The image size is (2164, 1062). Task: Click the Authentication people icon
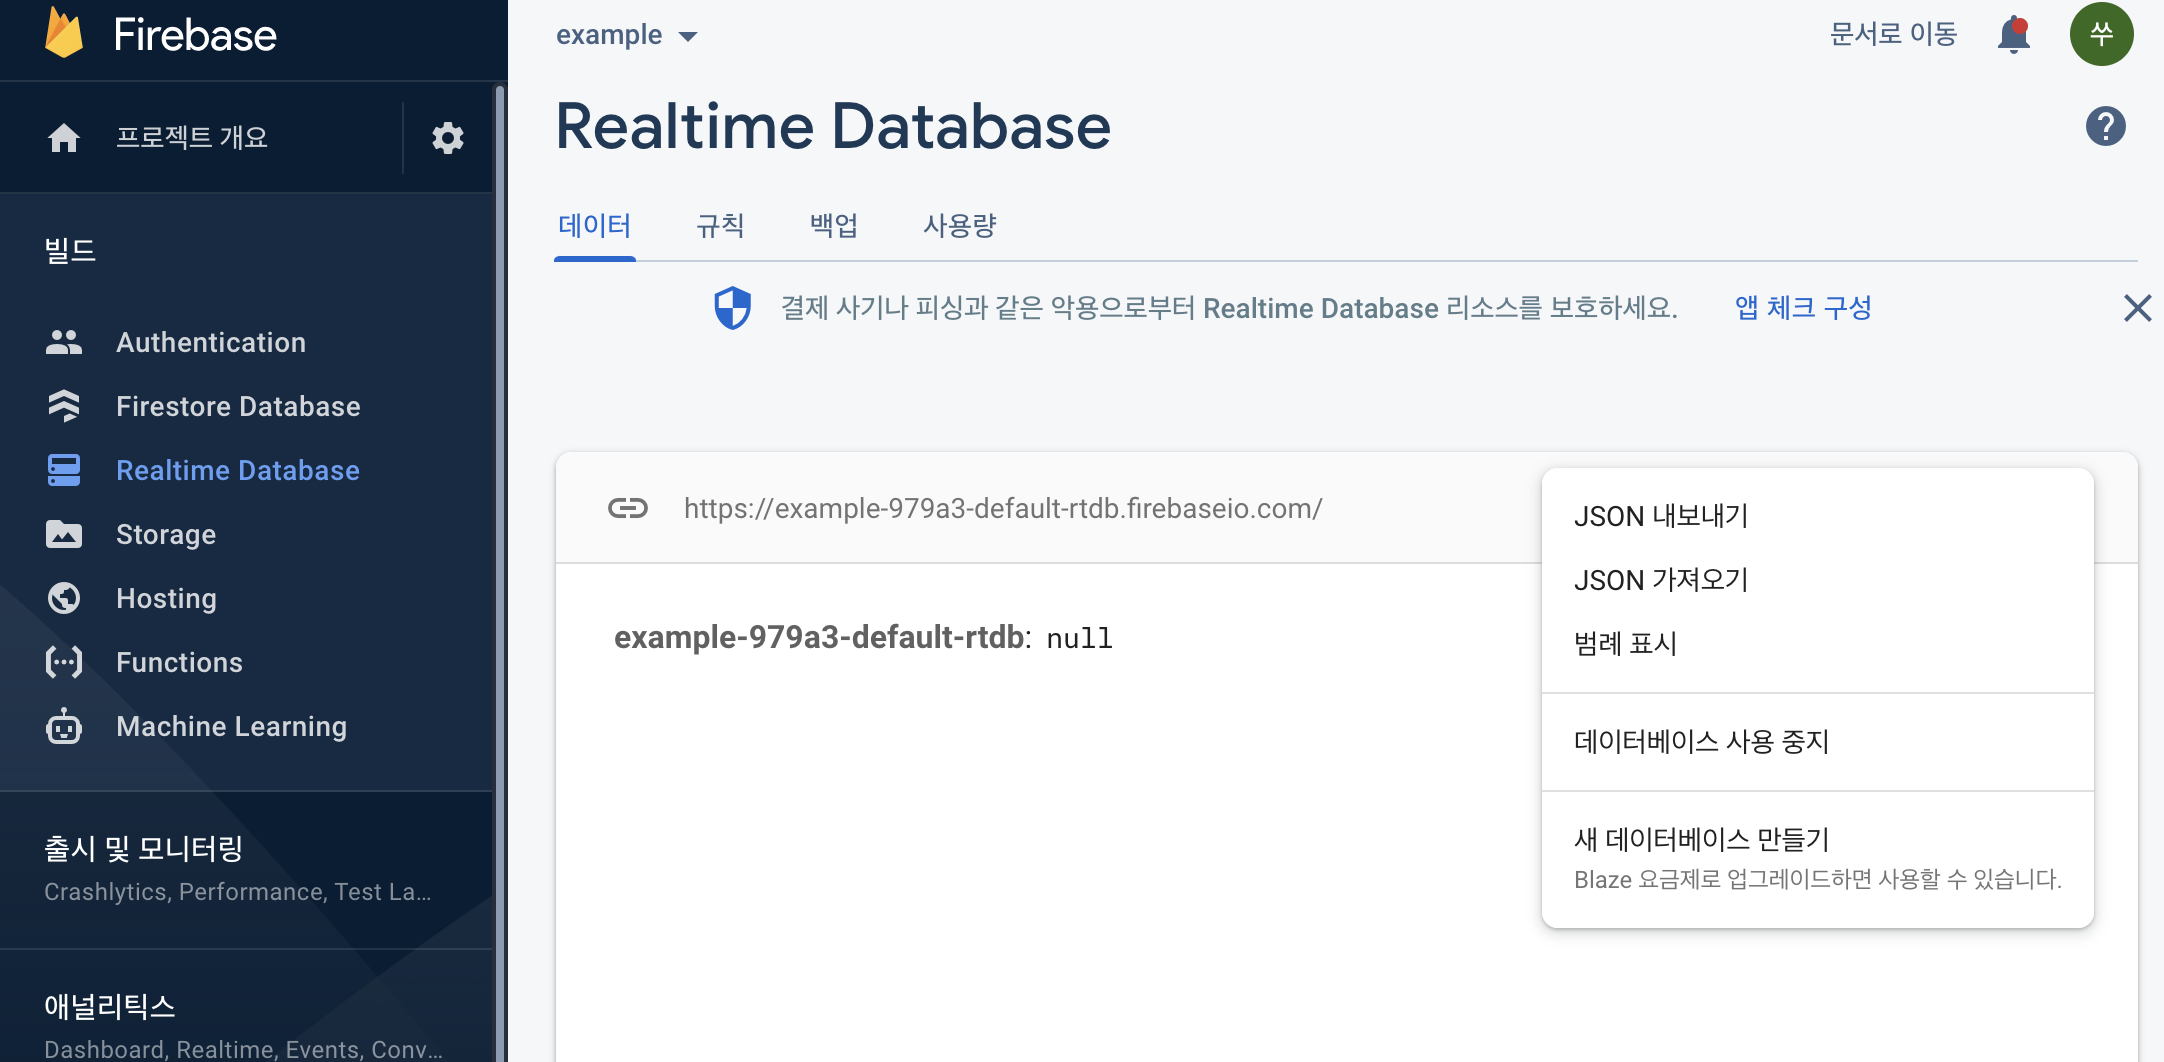coord(64,342)
